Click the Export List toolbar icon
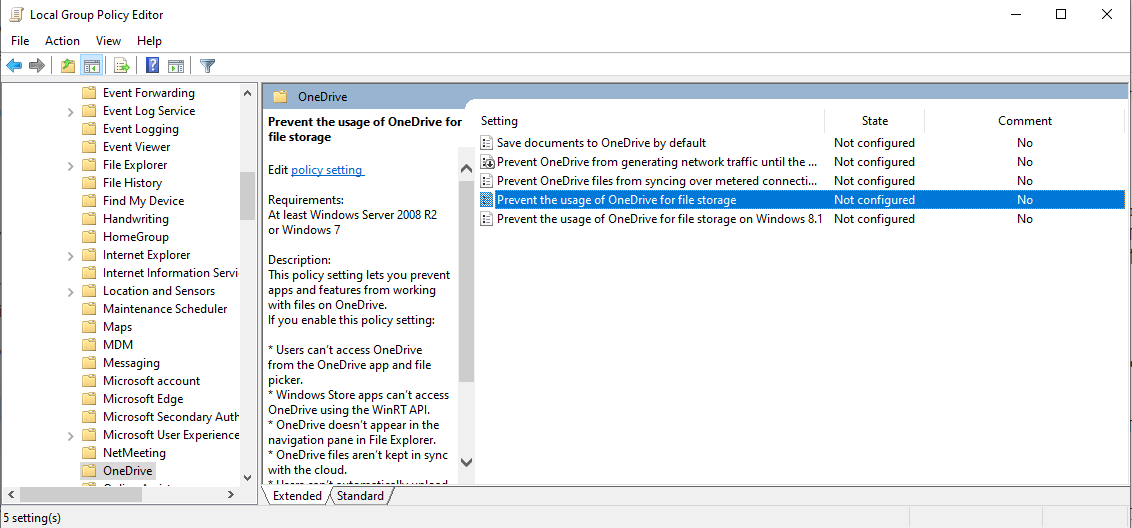Screen dimensions: 1132x528 tap(122, 66)
